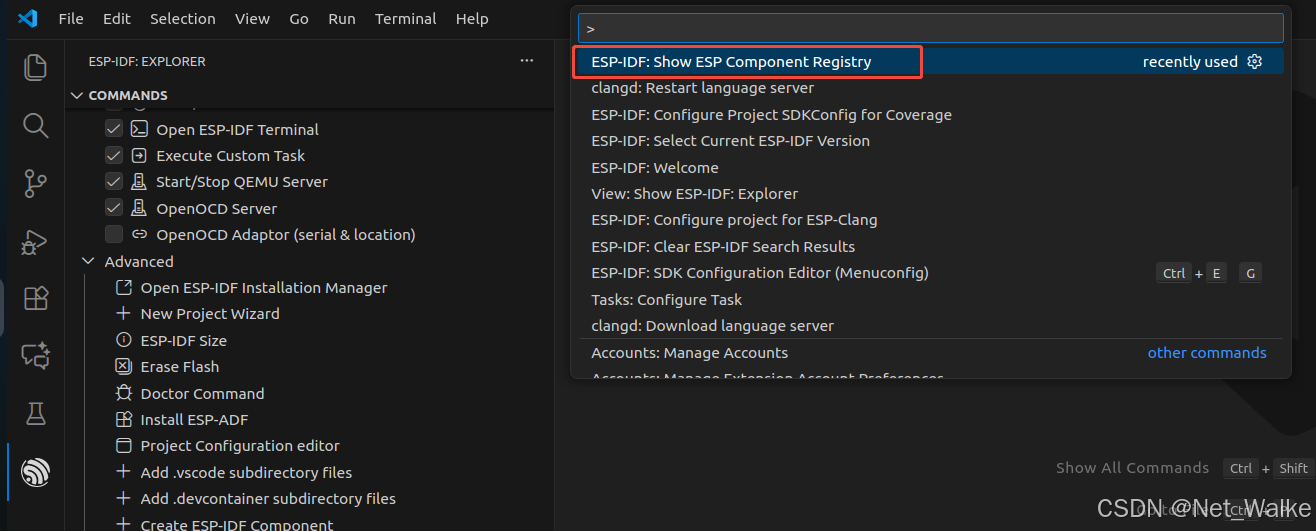Open the File menu
Image resolution: width=1316 pixels, height=531 pixels.
coord(71,19)
